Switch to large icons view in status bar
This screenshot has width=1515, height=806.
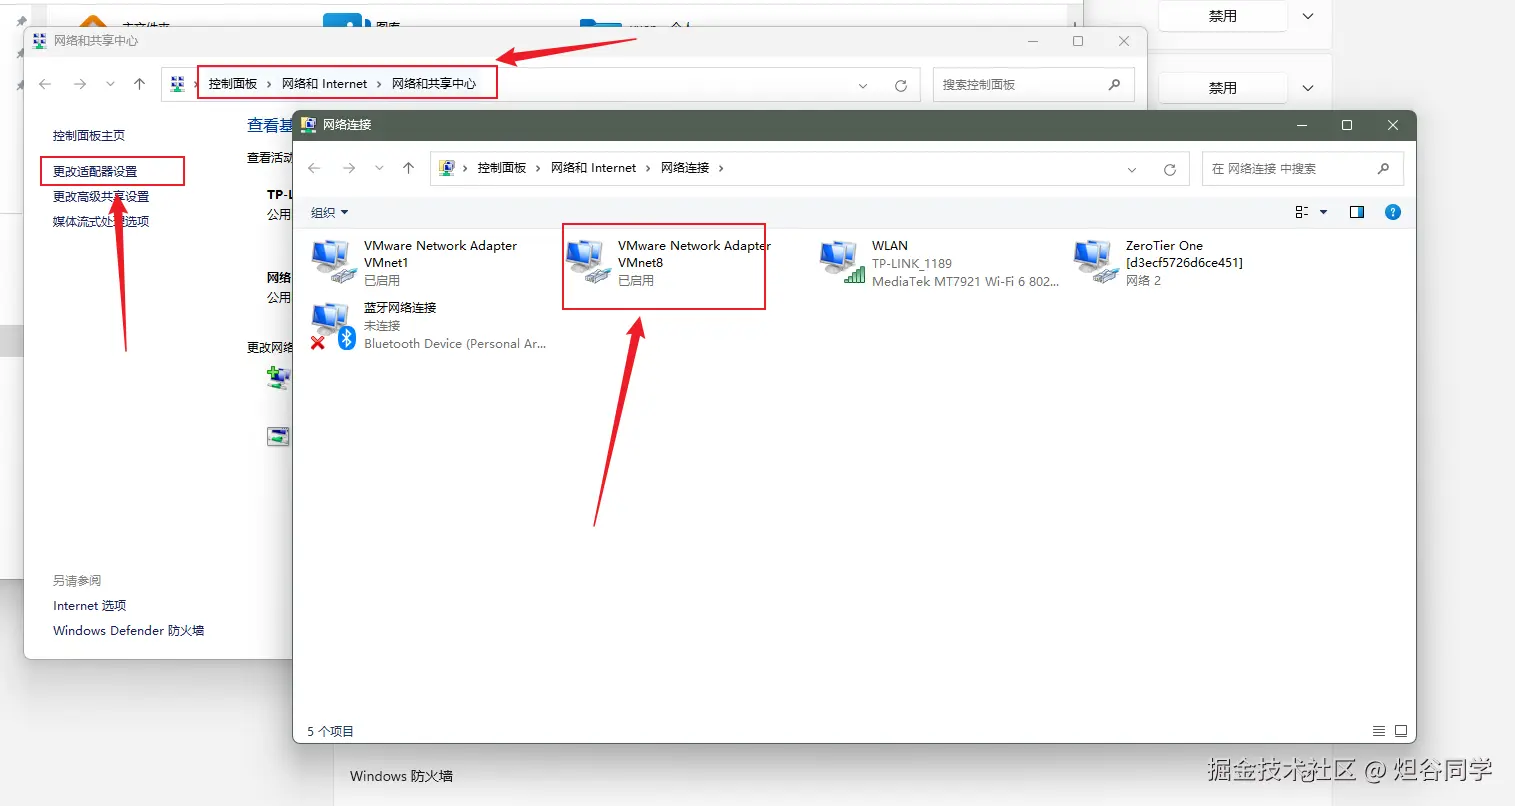tap(1401, 731)
